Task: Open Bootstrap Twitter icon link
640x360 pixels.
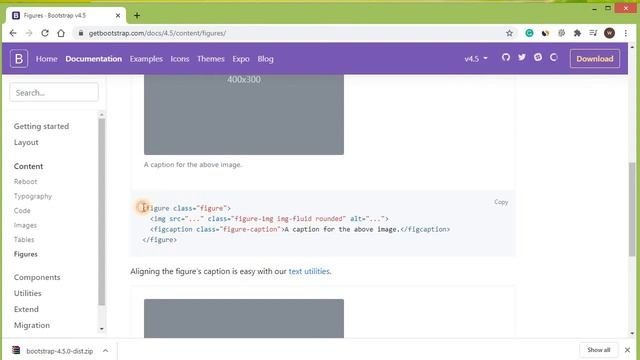Action: (x=522, y=58)
